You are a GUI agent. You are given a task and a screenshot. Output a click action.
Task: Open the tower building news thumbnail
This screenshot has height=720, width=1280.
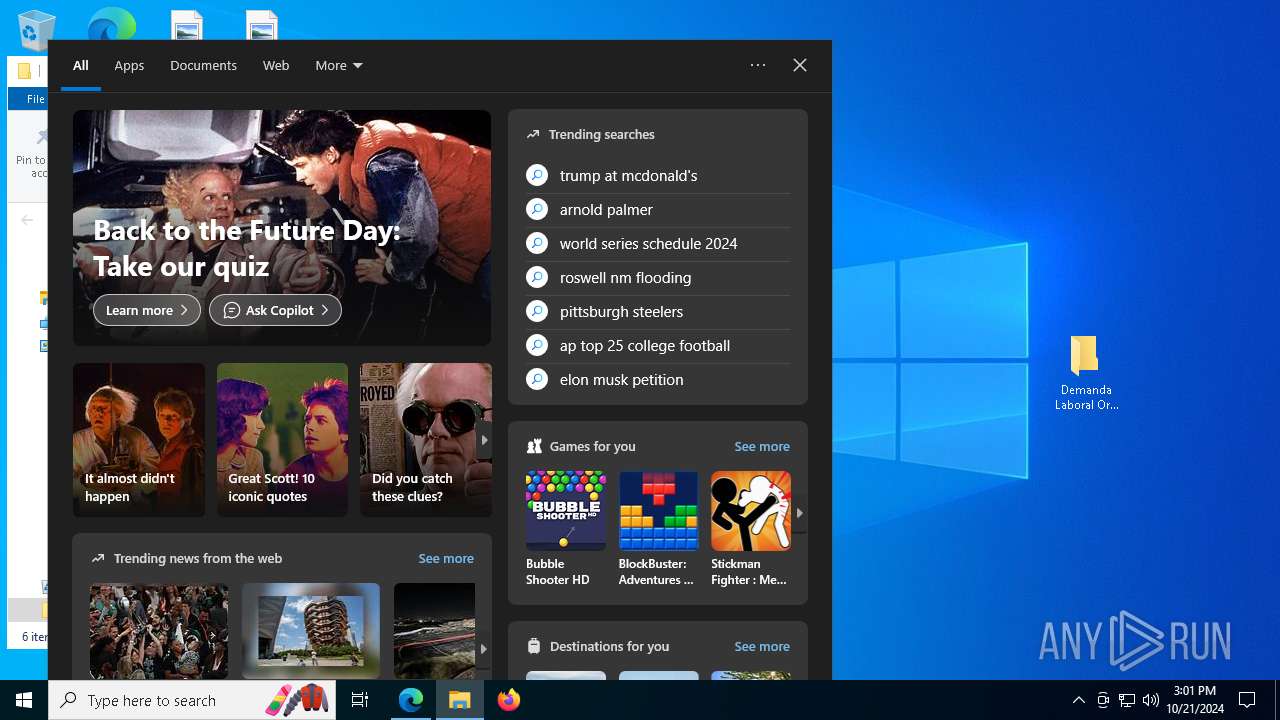[311, 631]
